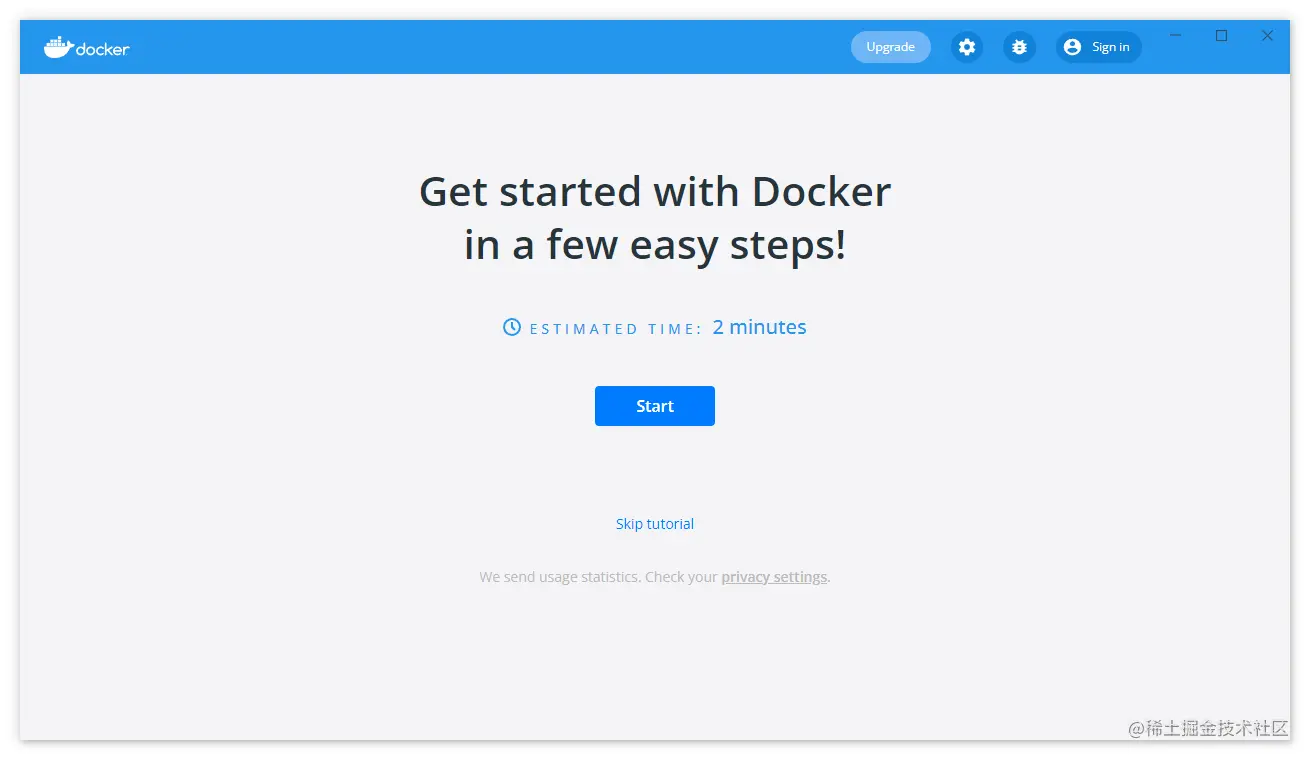The image size is (1310, 760).
Task: Close the Docker Desktop window
Action: [1267, 36]
